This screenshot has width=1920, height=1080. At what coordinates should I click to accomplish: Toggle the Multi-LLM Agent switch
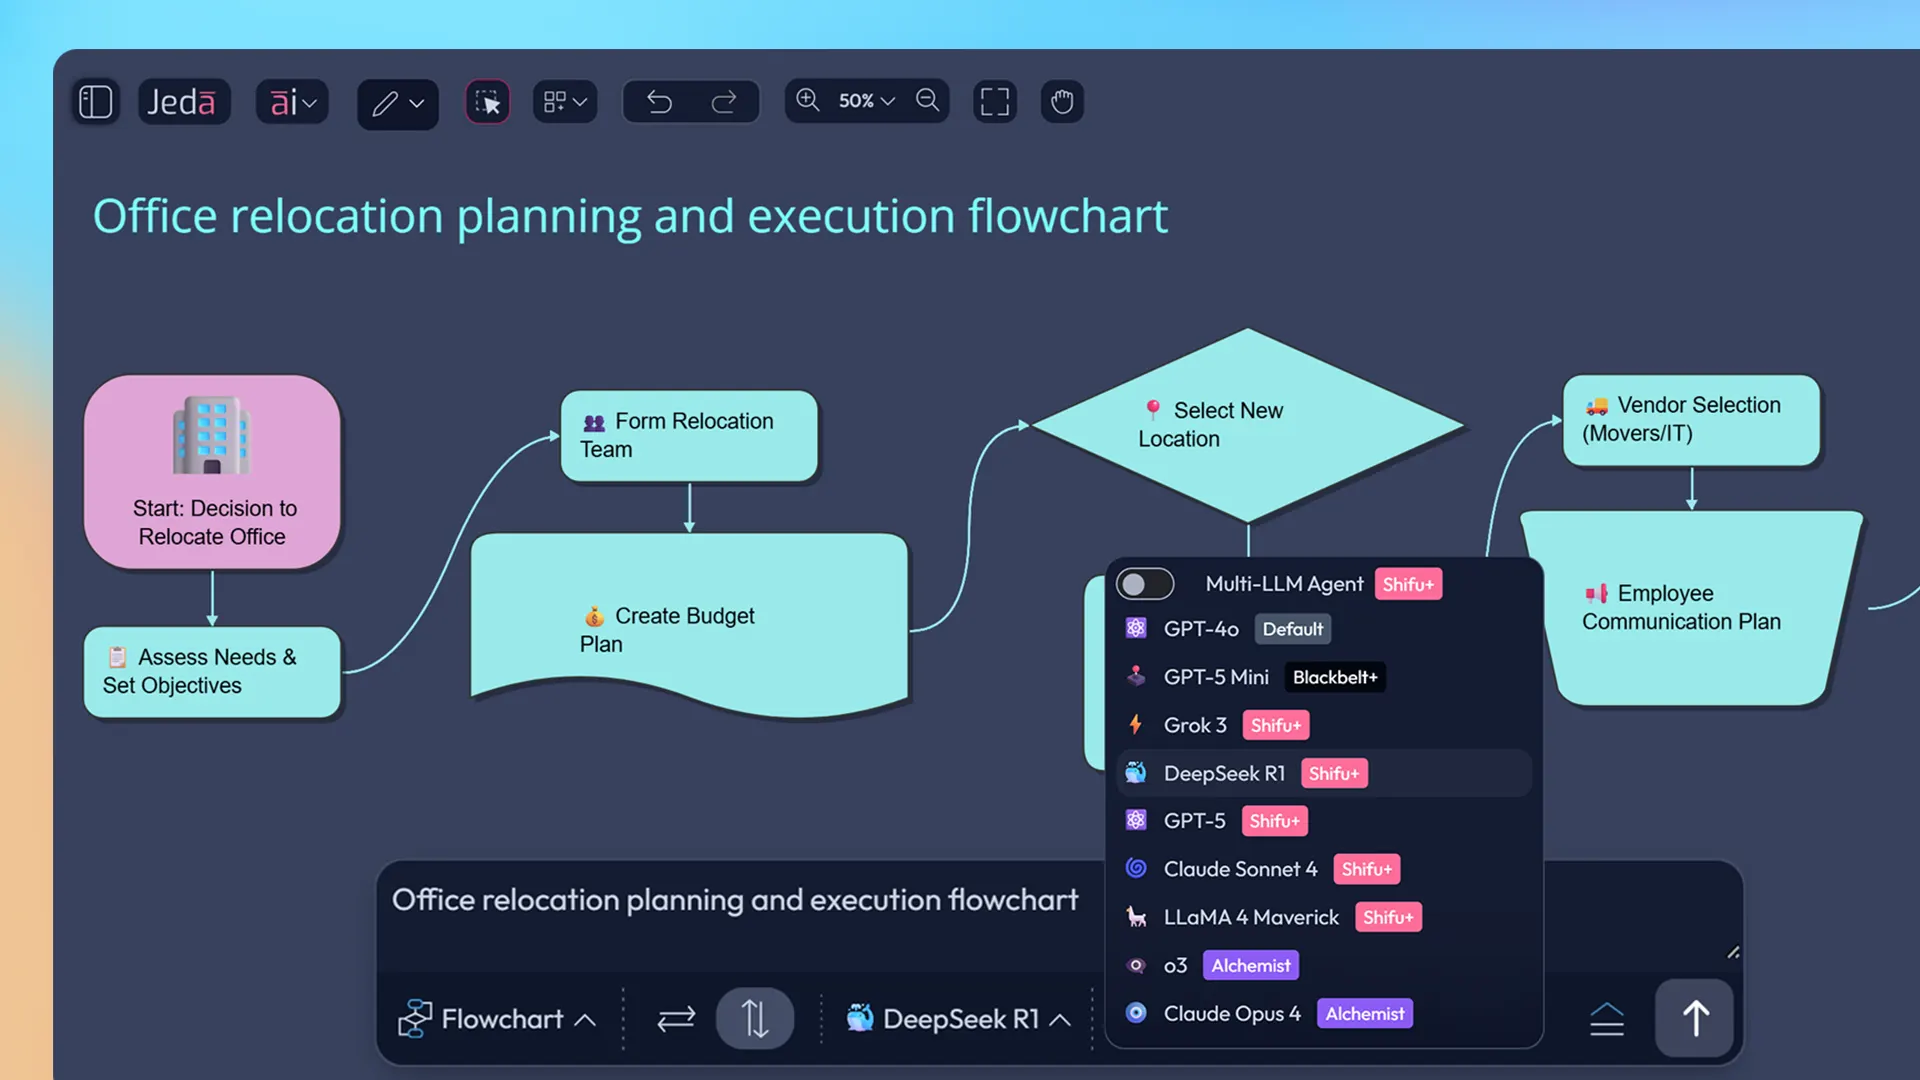(x=1145, y=583)
